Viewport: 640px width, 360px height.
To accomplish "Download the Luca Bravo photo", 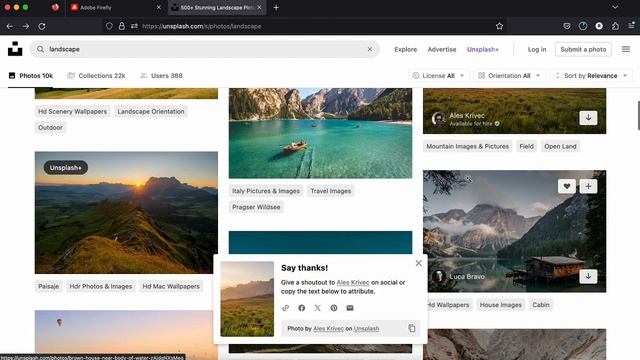I will click(x=588, y=276).
